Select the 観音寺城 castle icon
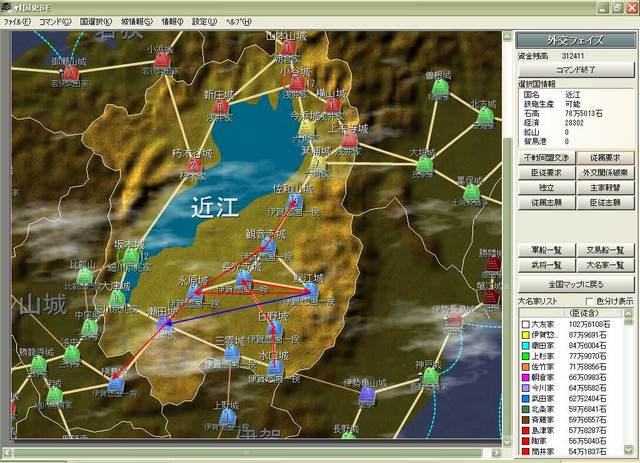 tap(268, 245)
